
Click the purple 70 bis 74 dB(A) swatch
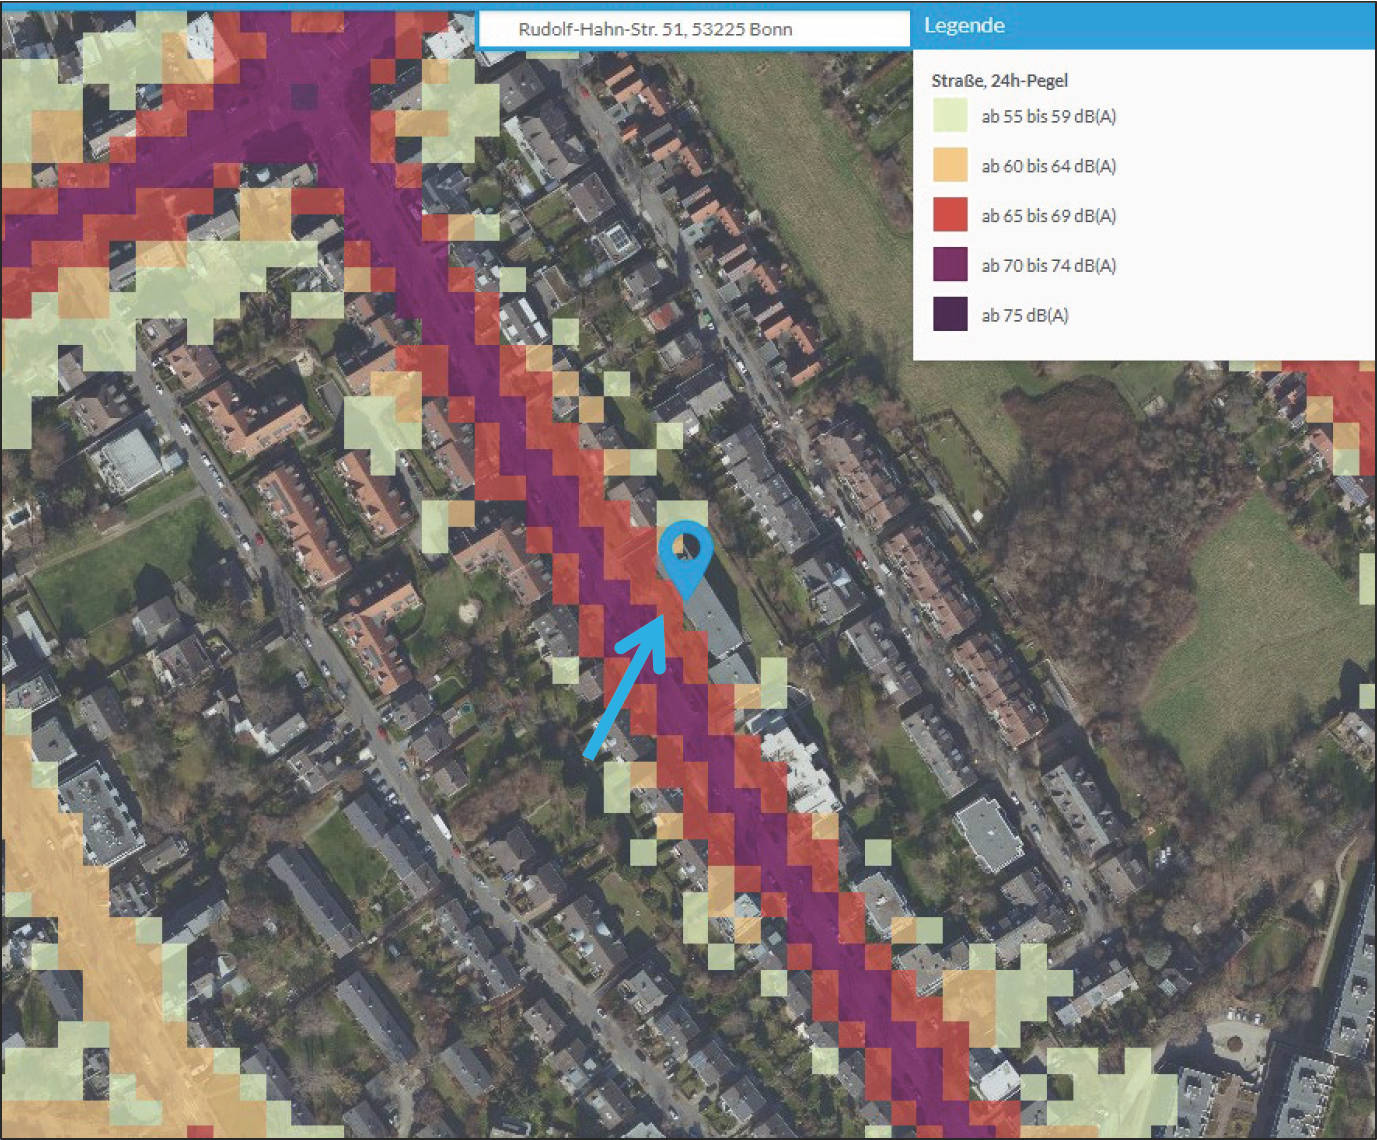pyautogui.click(x=950, y=265)
